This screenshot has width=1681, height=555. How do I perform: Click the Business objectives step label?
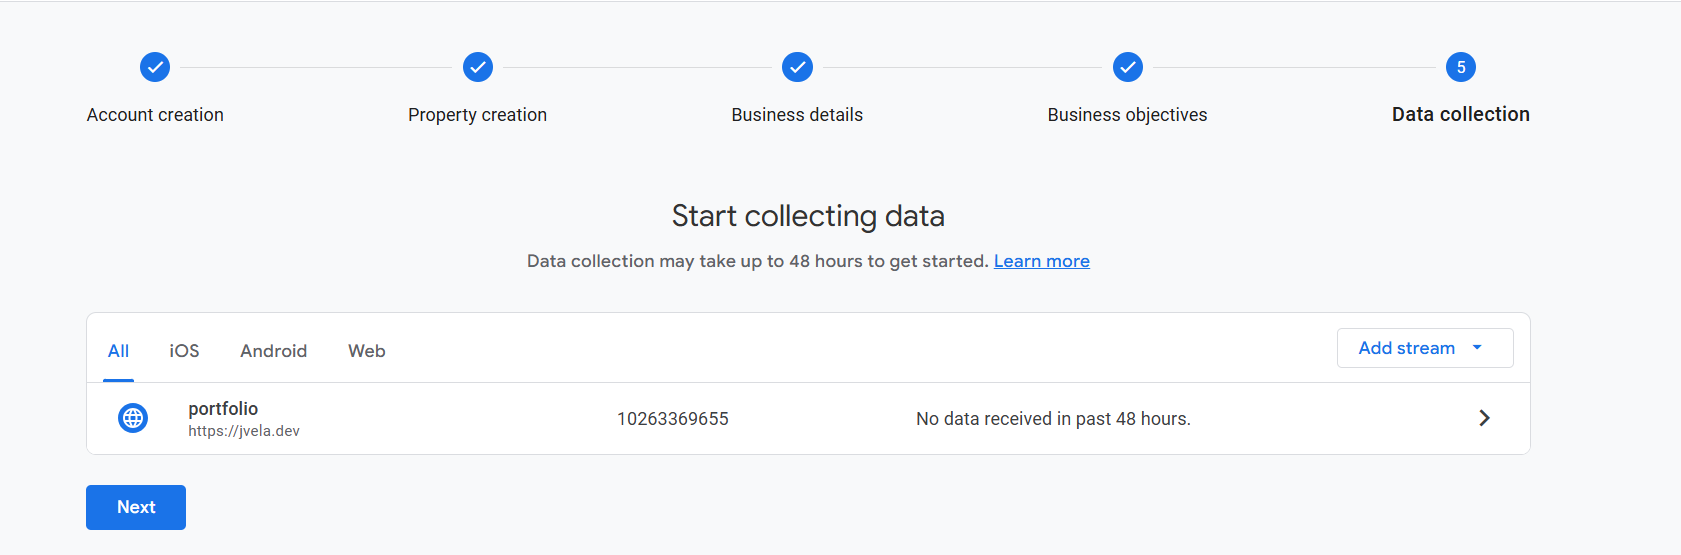coord(1127,115)
